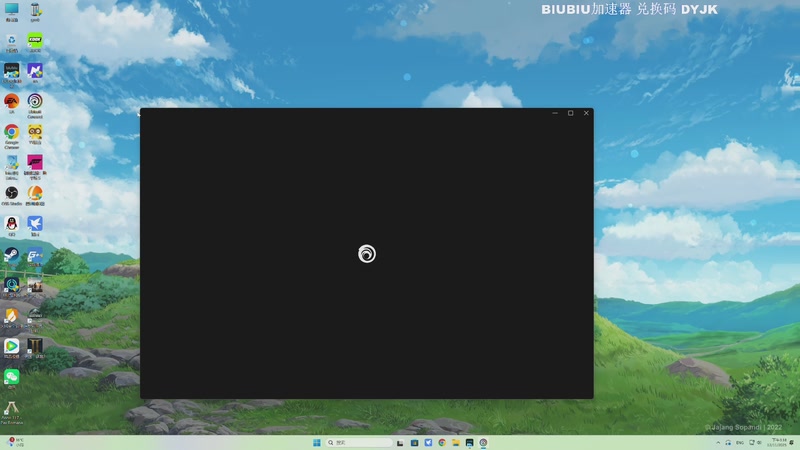
Task: Open Task View on the taskbar
Action: [400, 442]
